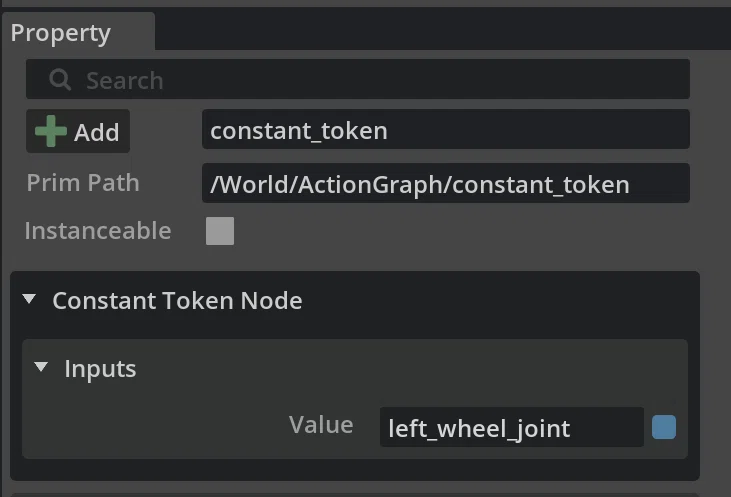Click the Constant Token Node header title
Screen dimensions: 731x497
177,300
